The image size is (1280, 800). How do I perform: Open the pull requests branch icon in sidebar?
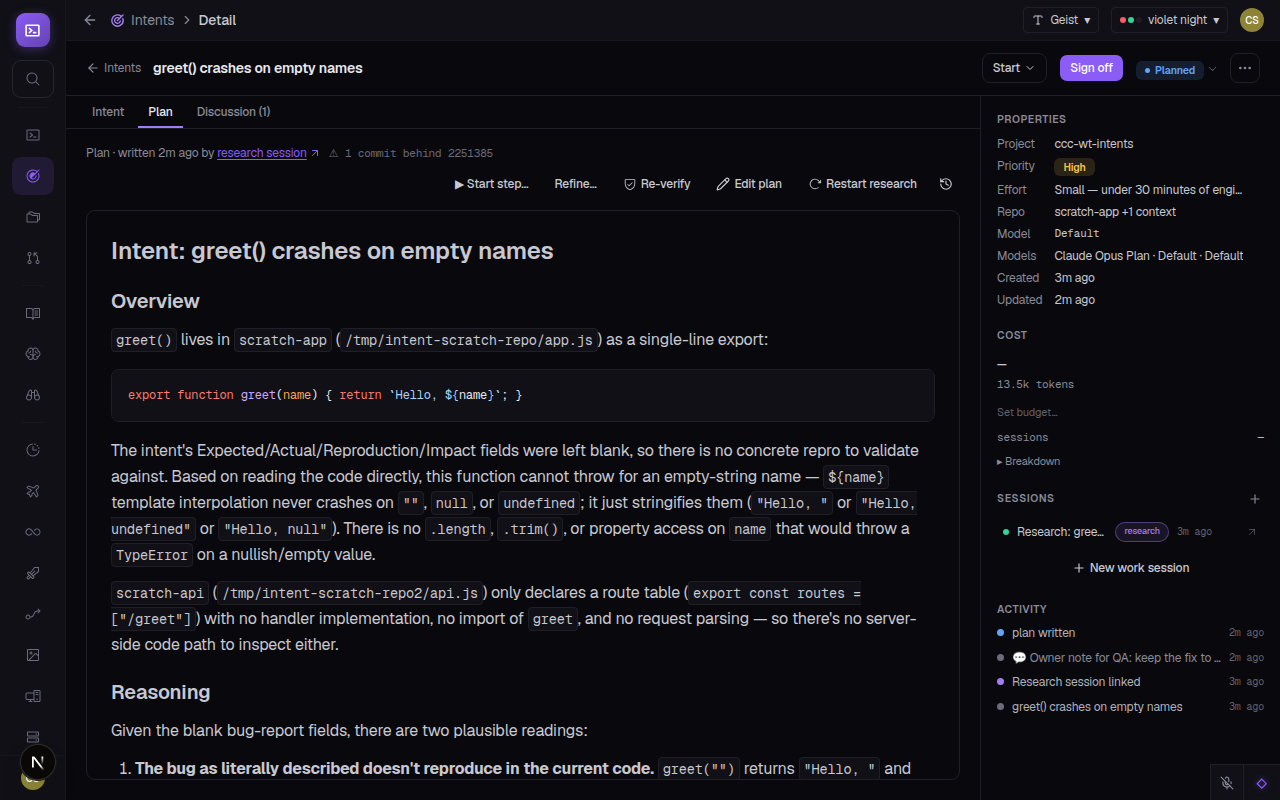33,258
